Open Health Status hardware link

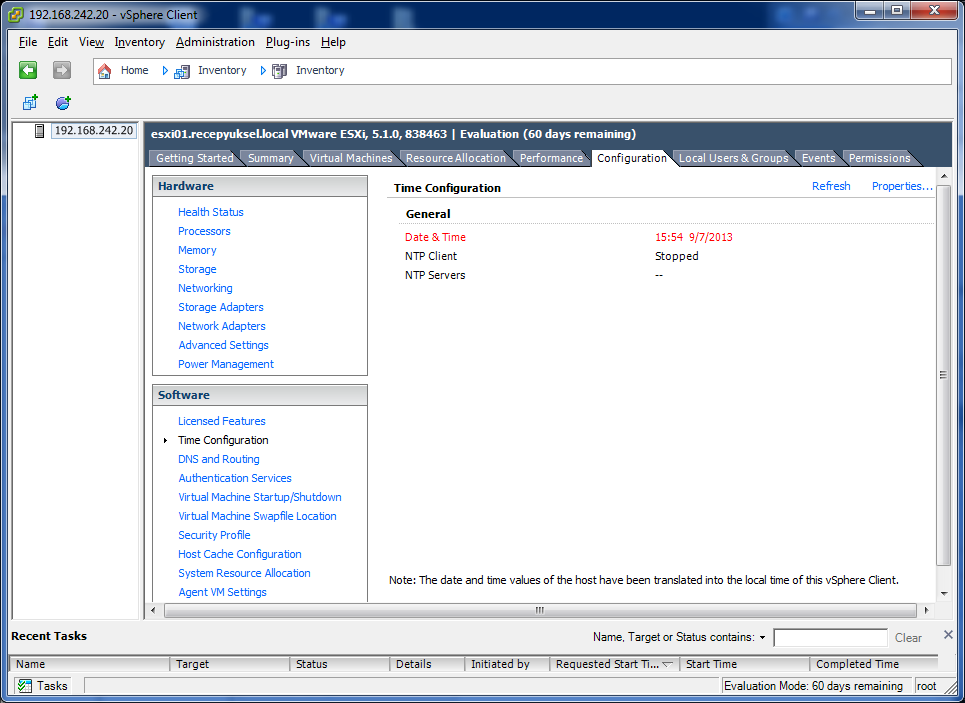tap(210, 212)
